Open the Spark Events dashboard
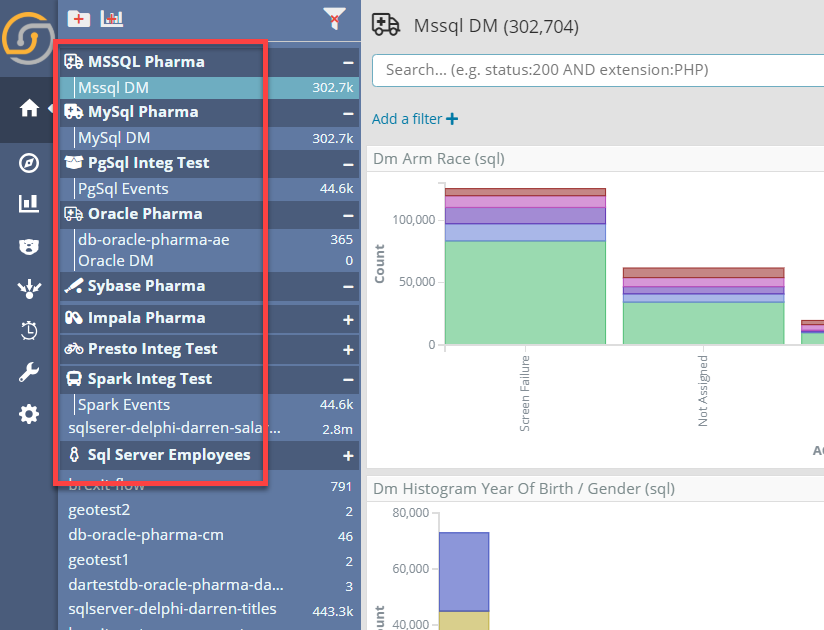This screenshot has height=630, width=824. click(209, 405)
